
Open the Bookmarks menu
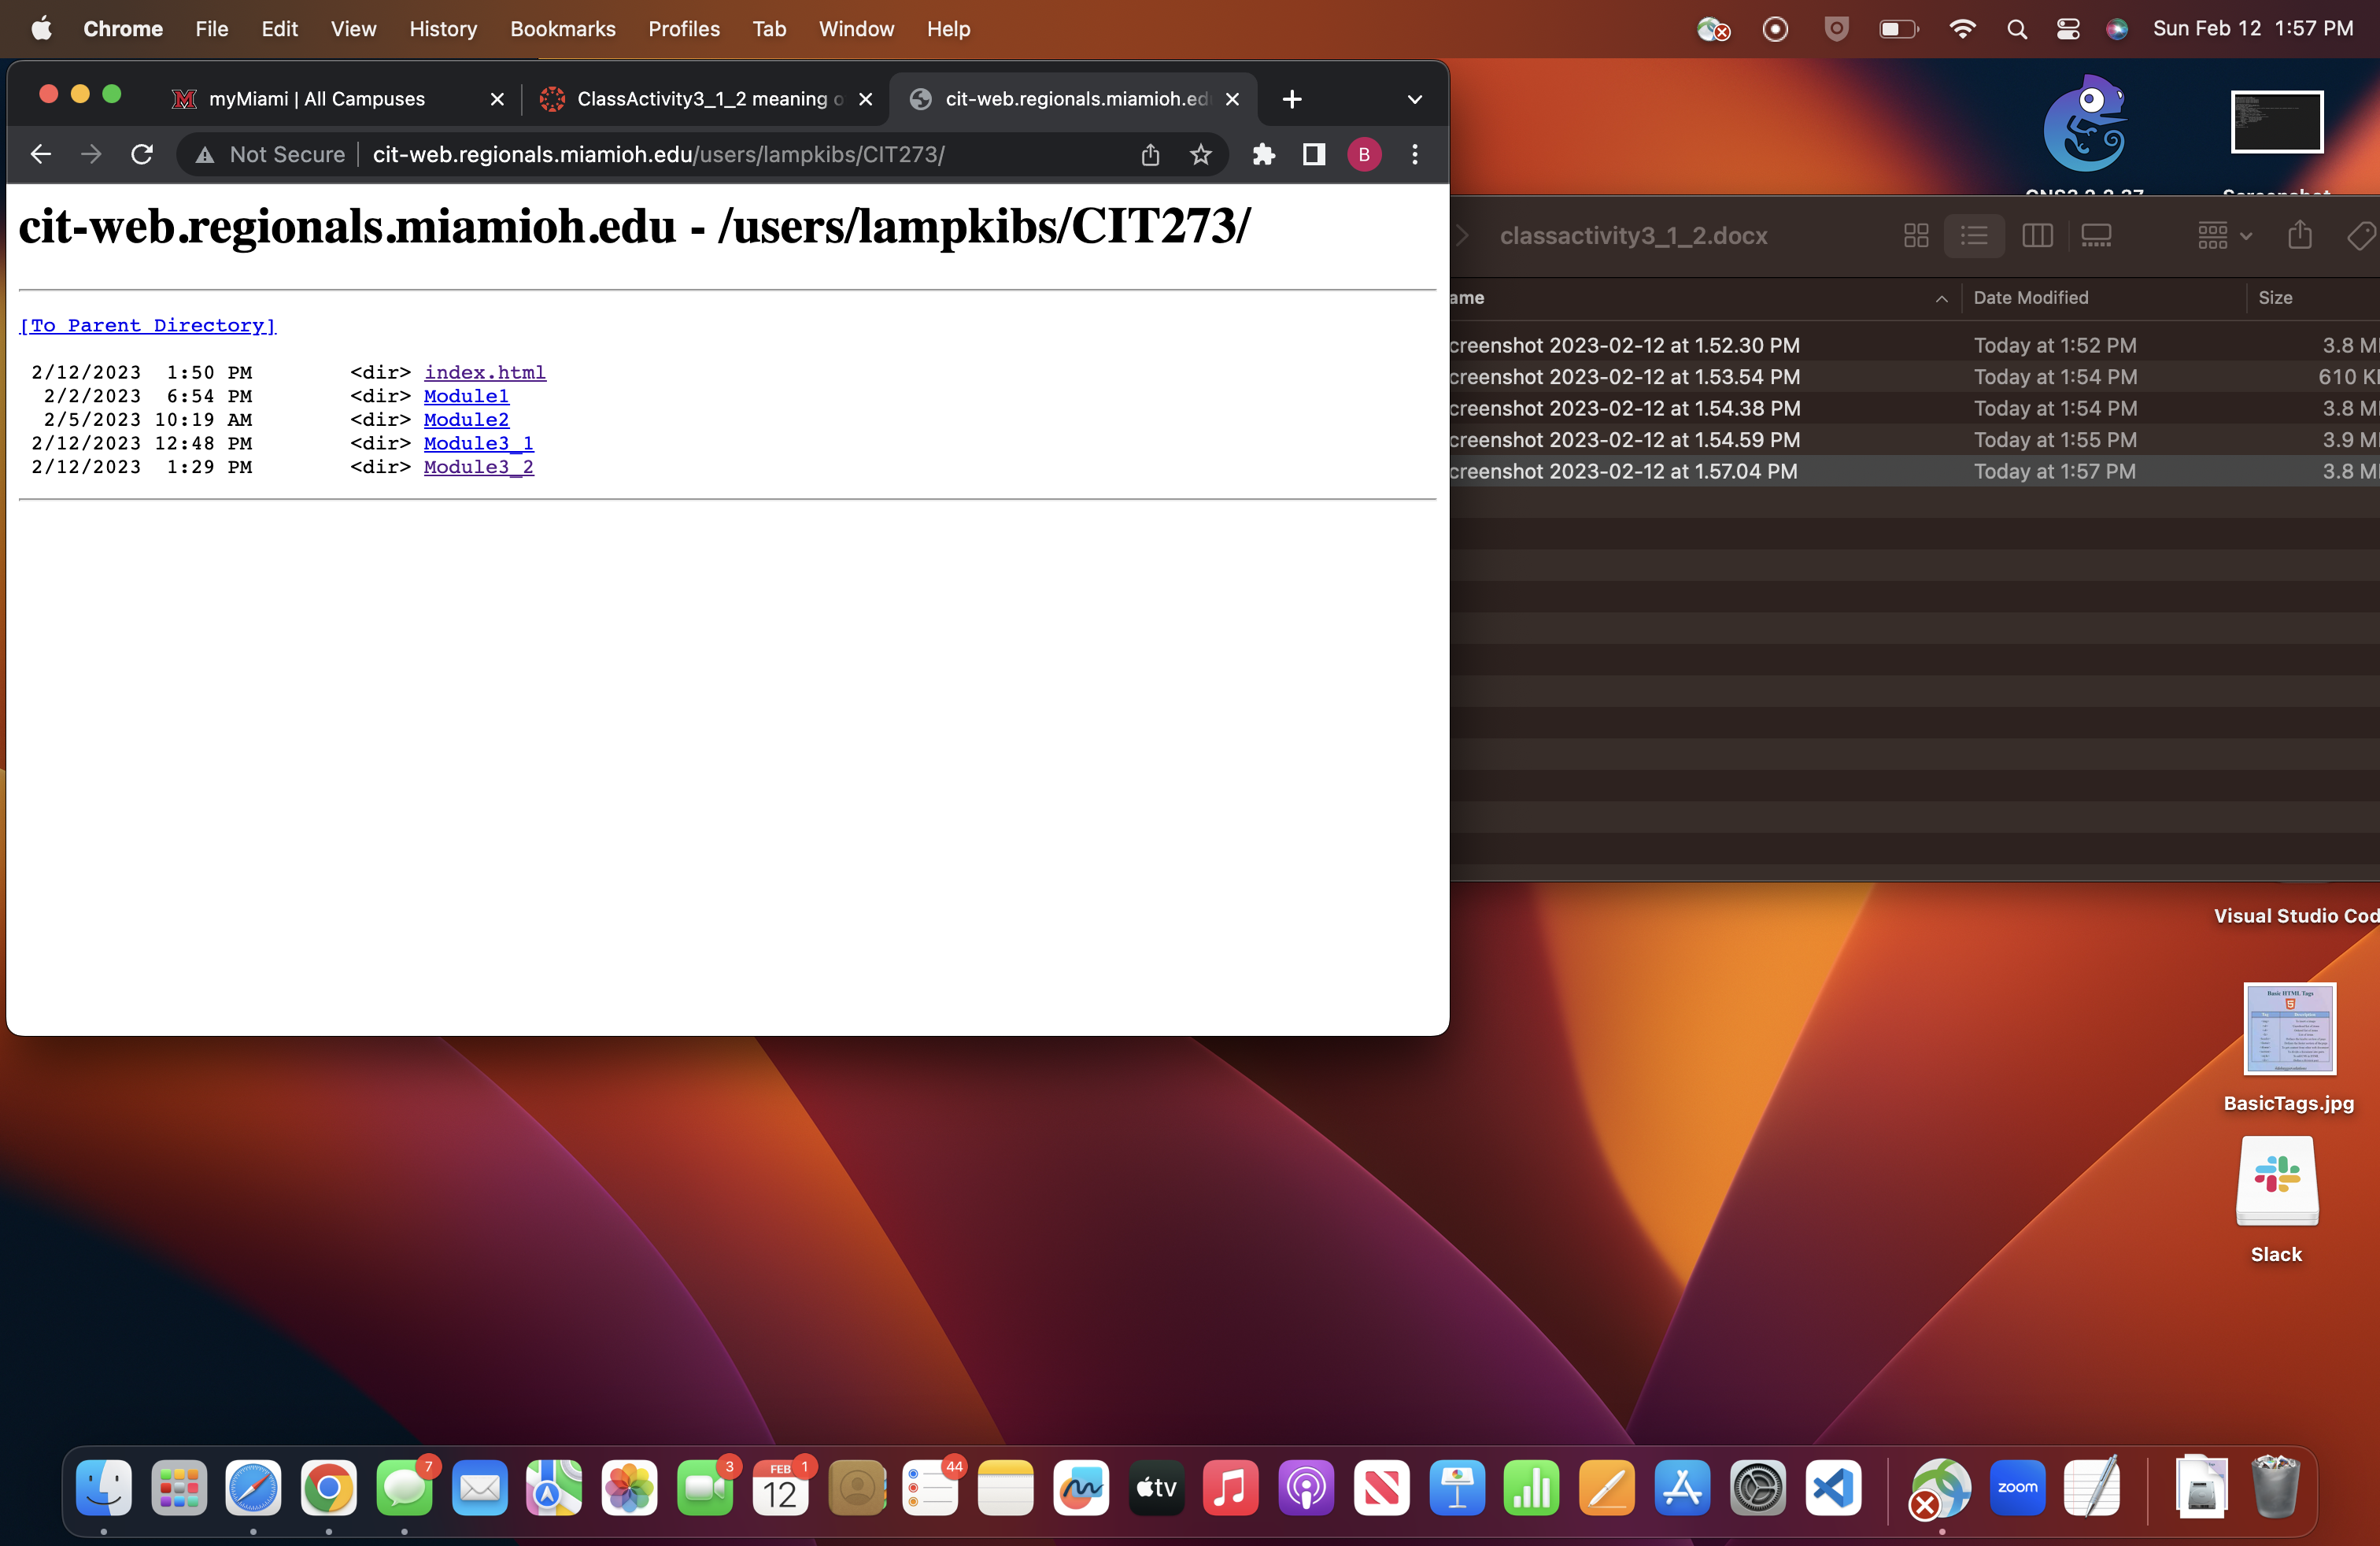tap(563, 29)
